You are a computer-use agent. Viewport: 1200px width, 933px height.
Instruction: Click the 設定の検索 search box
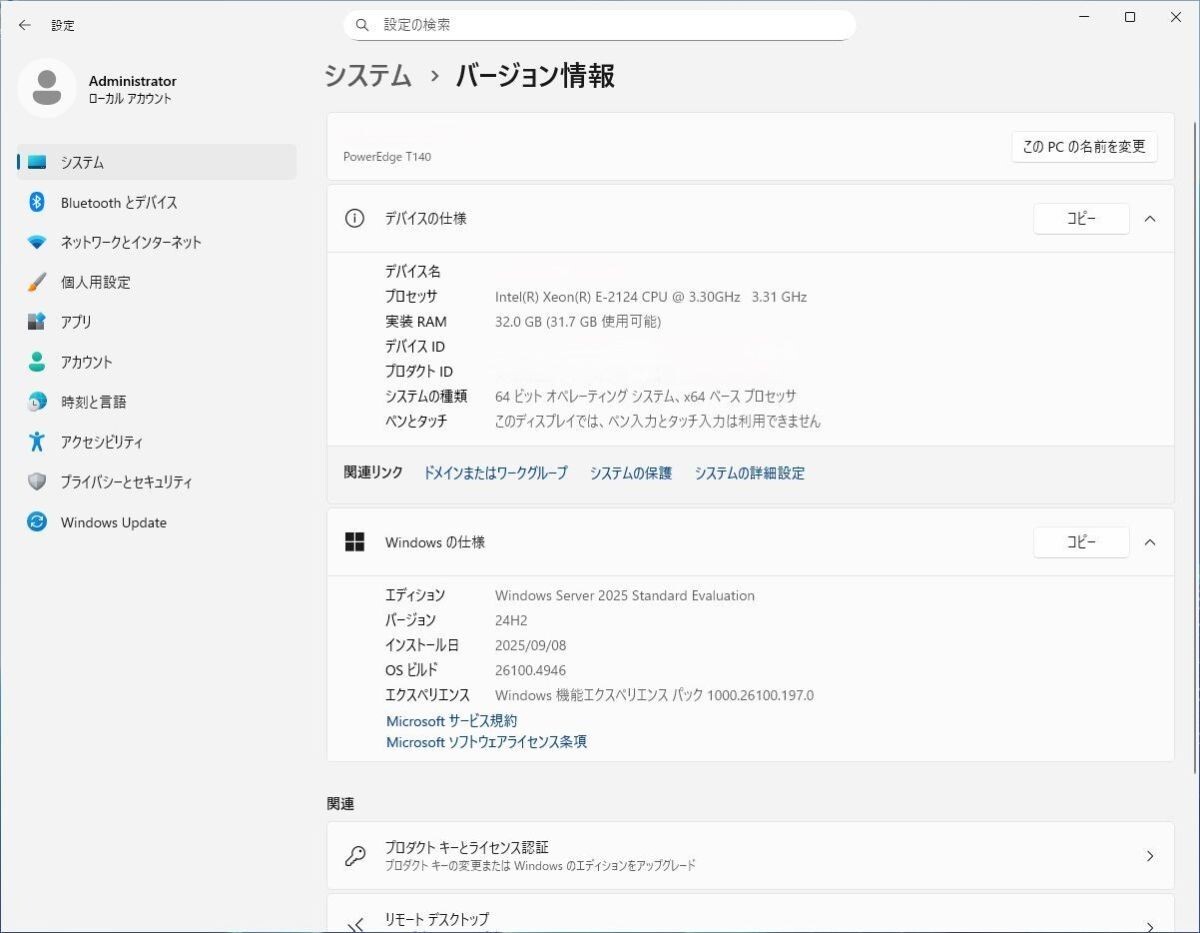[x=600, y=25]
